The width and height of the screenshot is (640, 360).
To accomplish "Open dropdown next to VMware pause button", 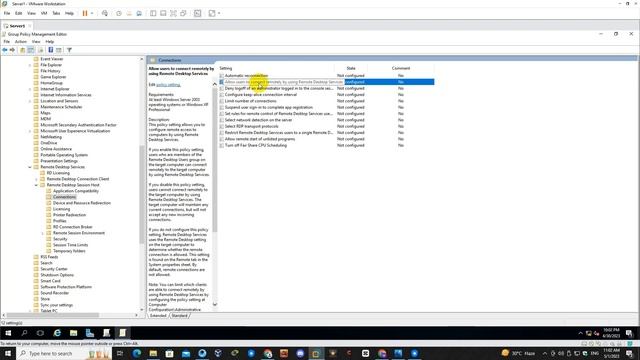I will click(x=92, y=13).
